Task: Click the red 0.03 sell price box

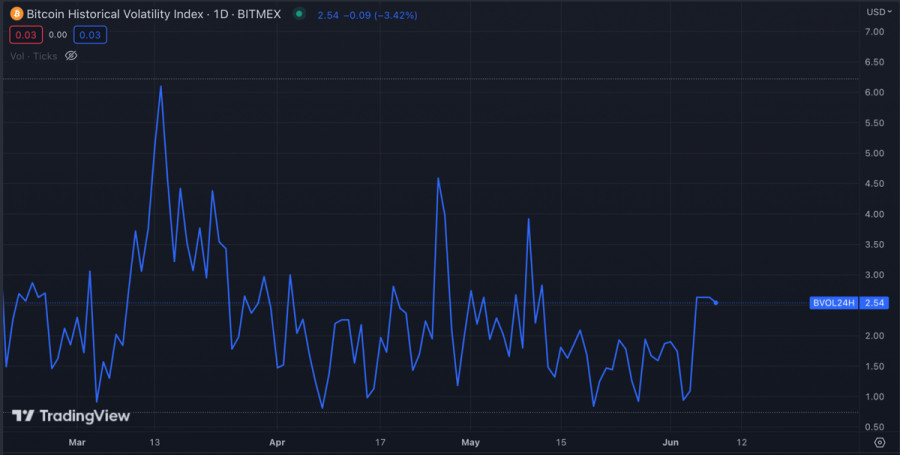Action: tap(25, 36)
